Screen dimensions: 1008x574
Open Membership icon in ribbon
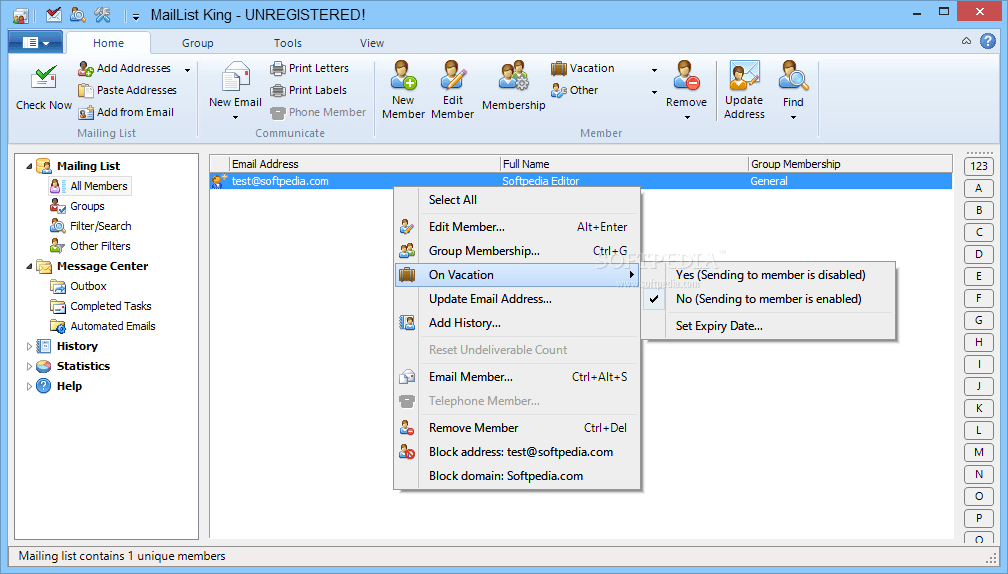(514, 76)
